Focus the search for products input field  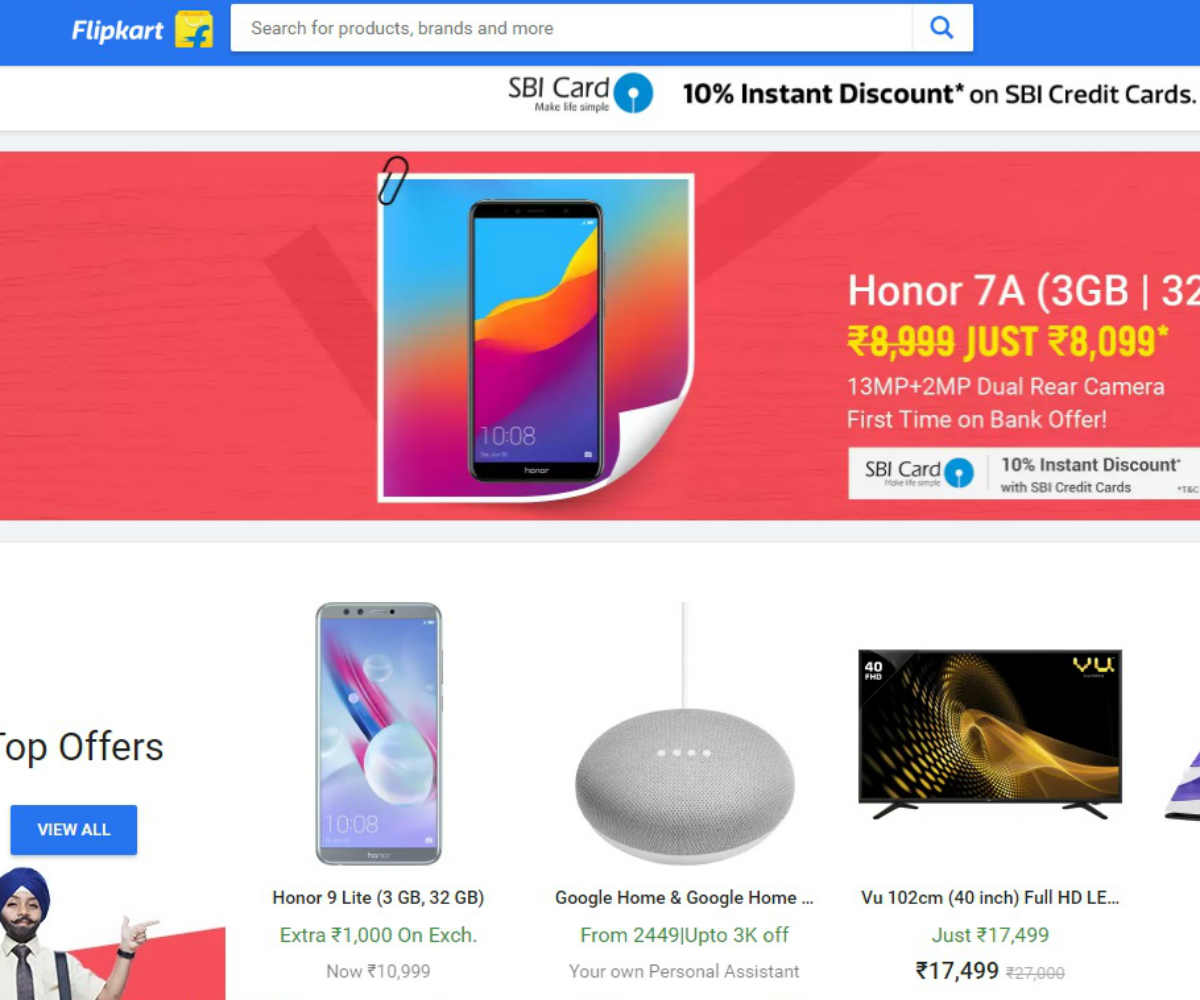pyautogui.click(x=571, y=28)
